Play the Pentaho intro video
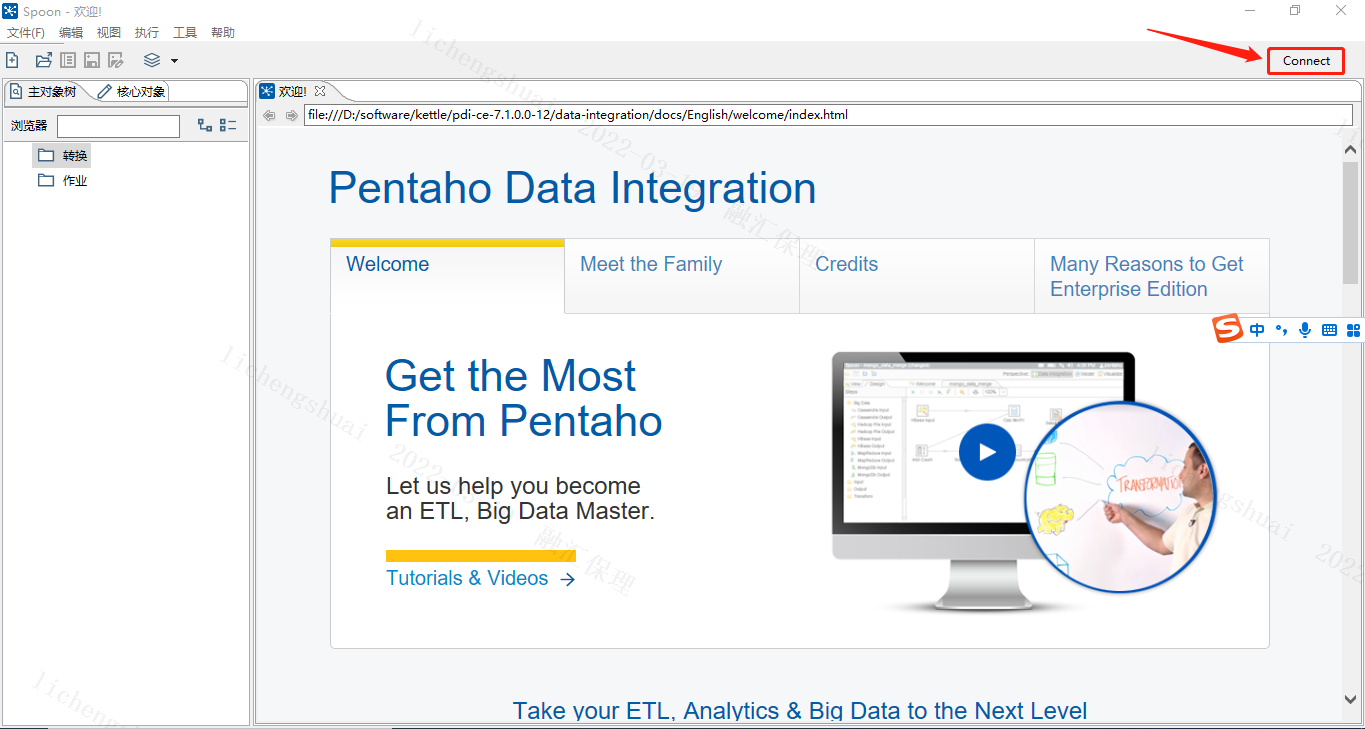 pyautogui.click(x=987, y=452)
